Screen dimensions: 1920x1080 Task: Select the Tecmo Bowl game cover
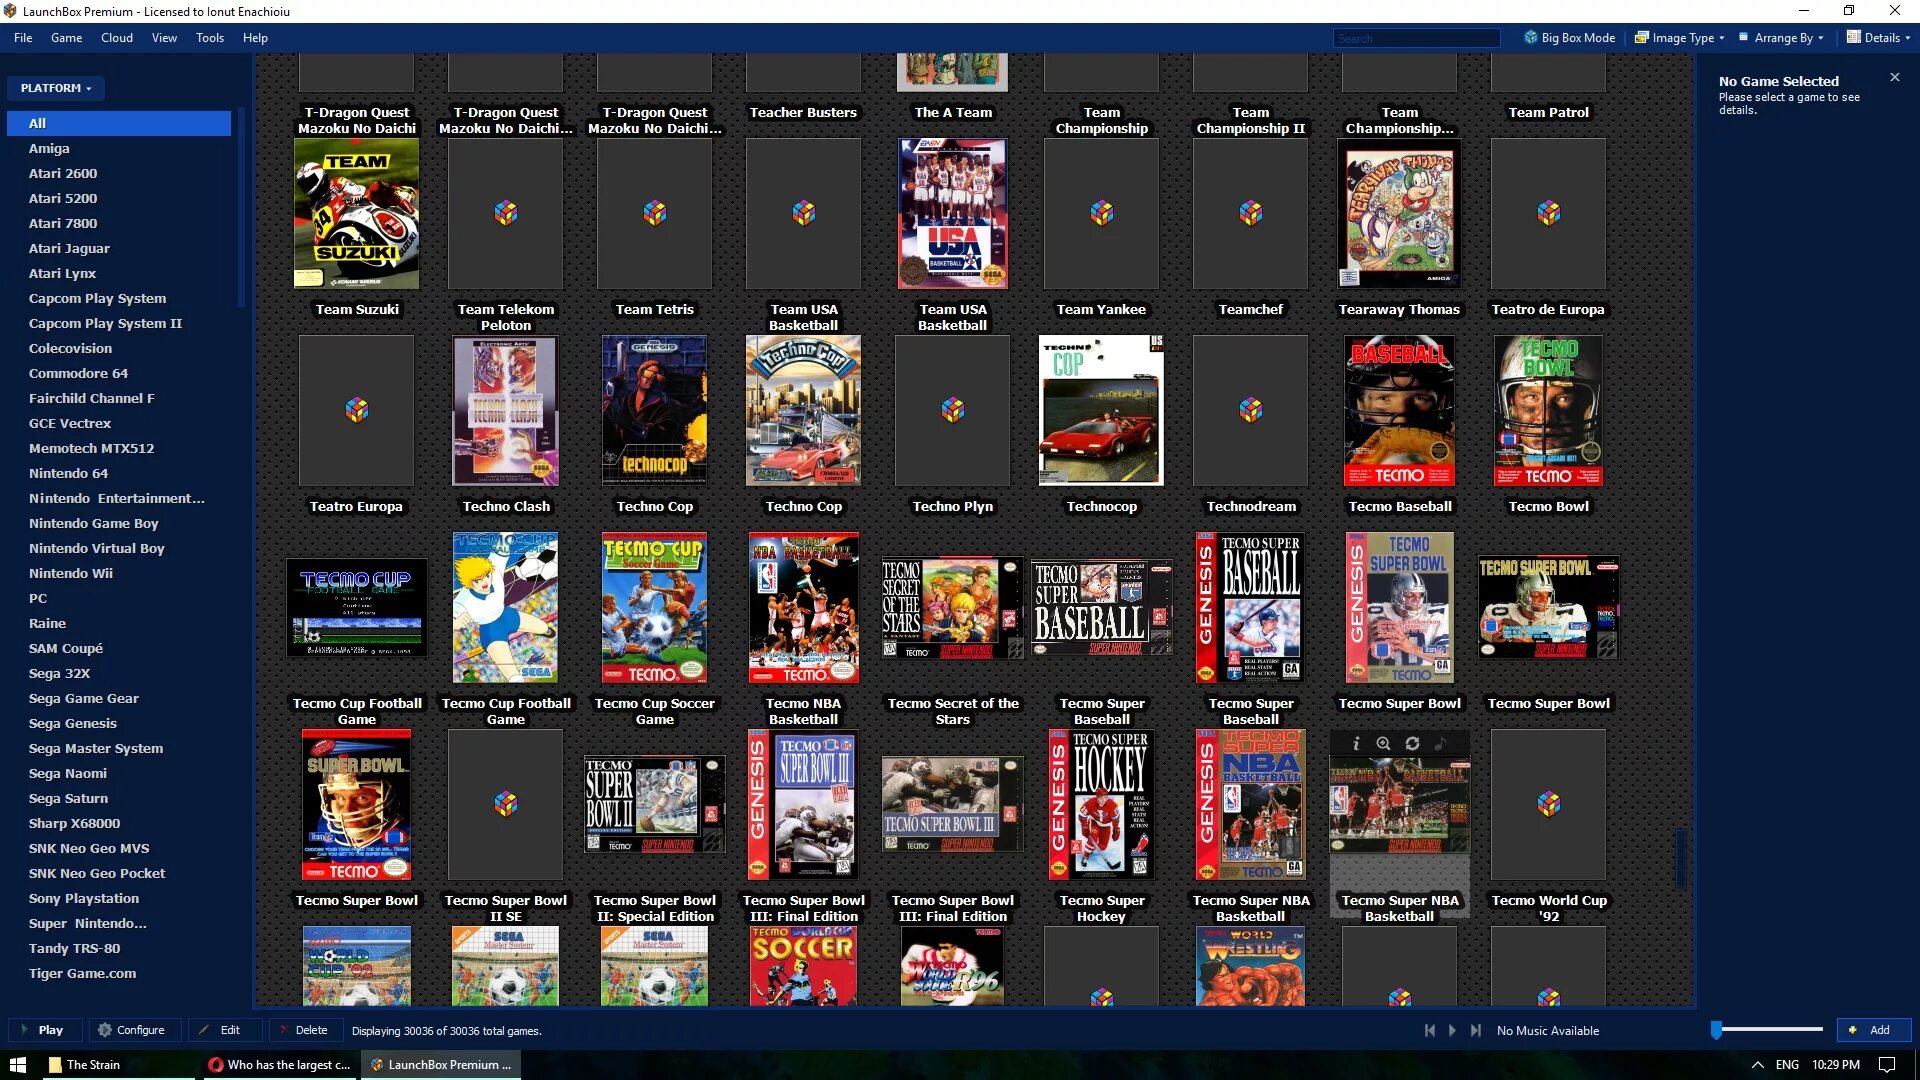[x=1548, y=411]
